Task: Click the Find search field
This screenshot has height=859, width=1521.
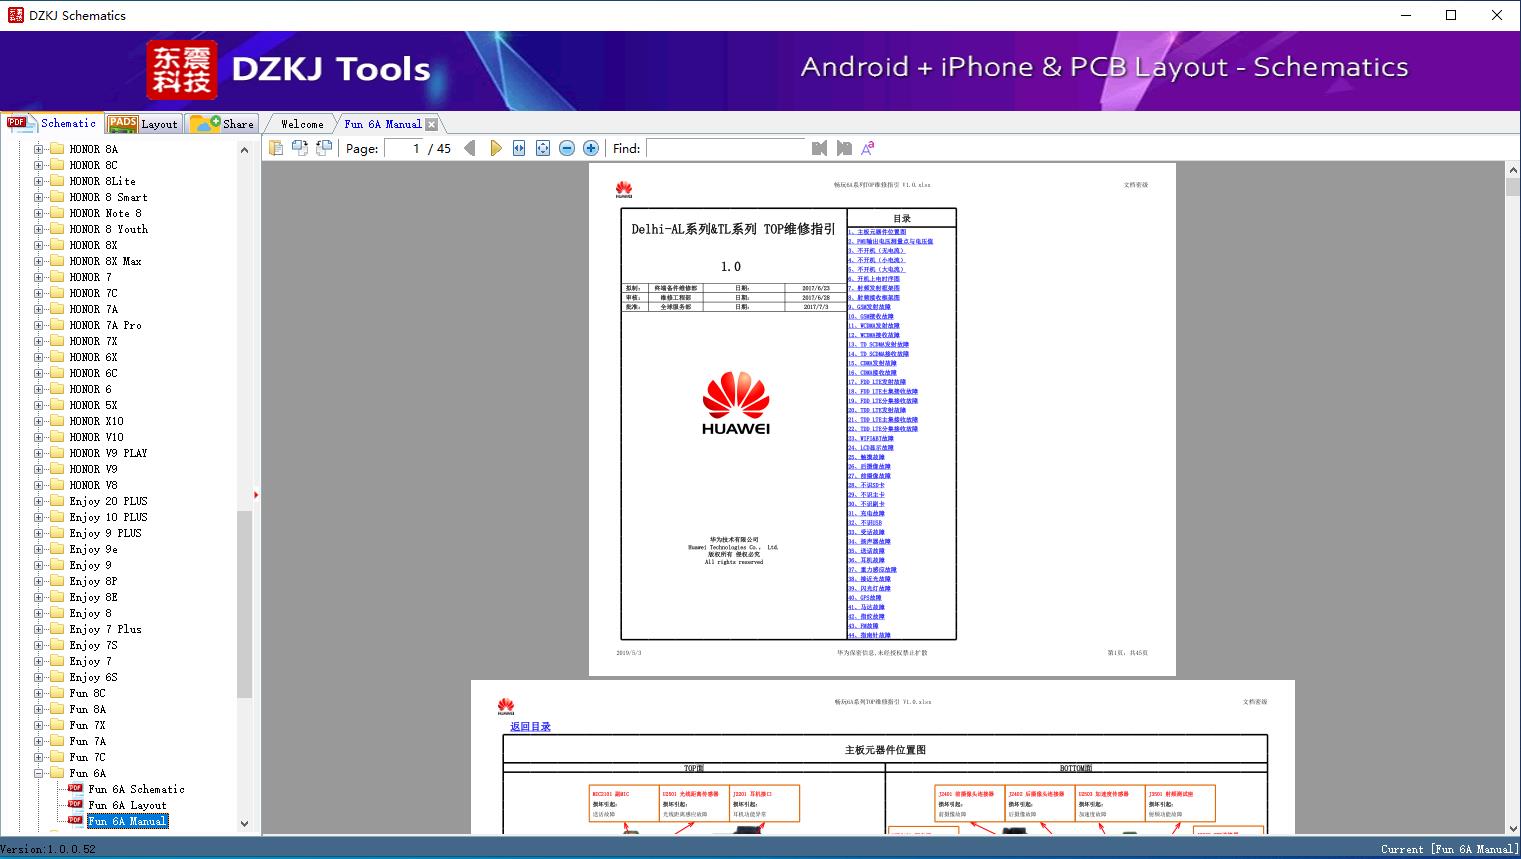Action: pyautogui.click(x=726, y=148)
